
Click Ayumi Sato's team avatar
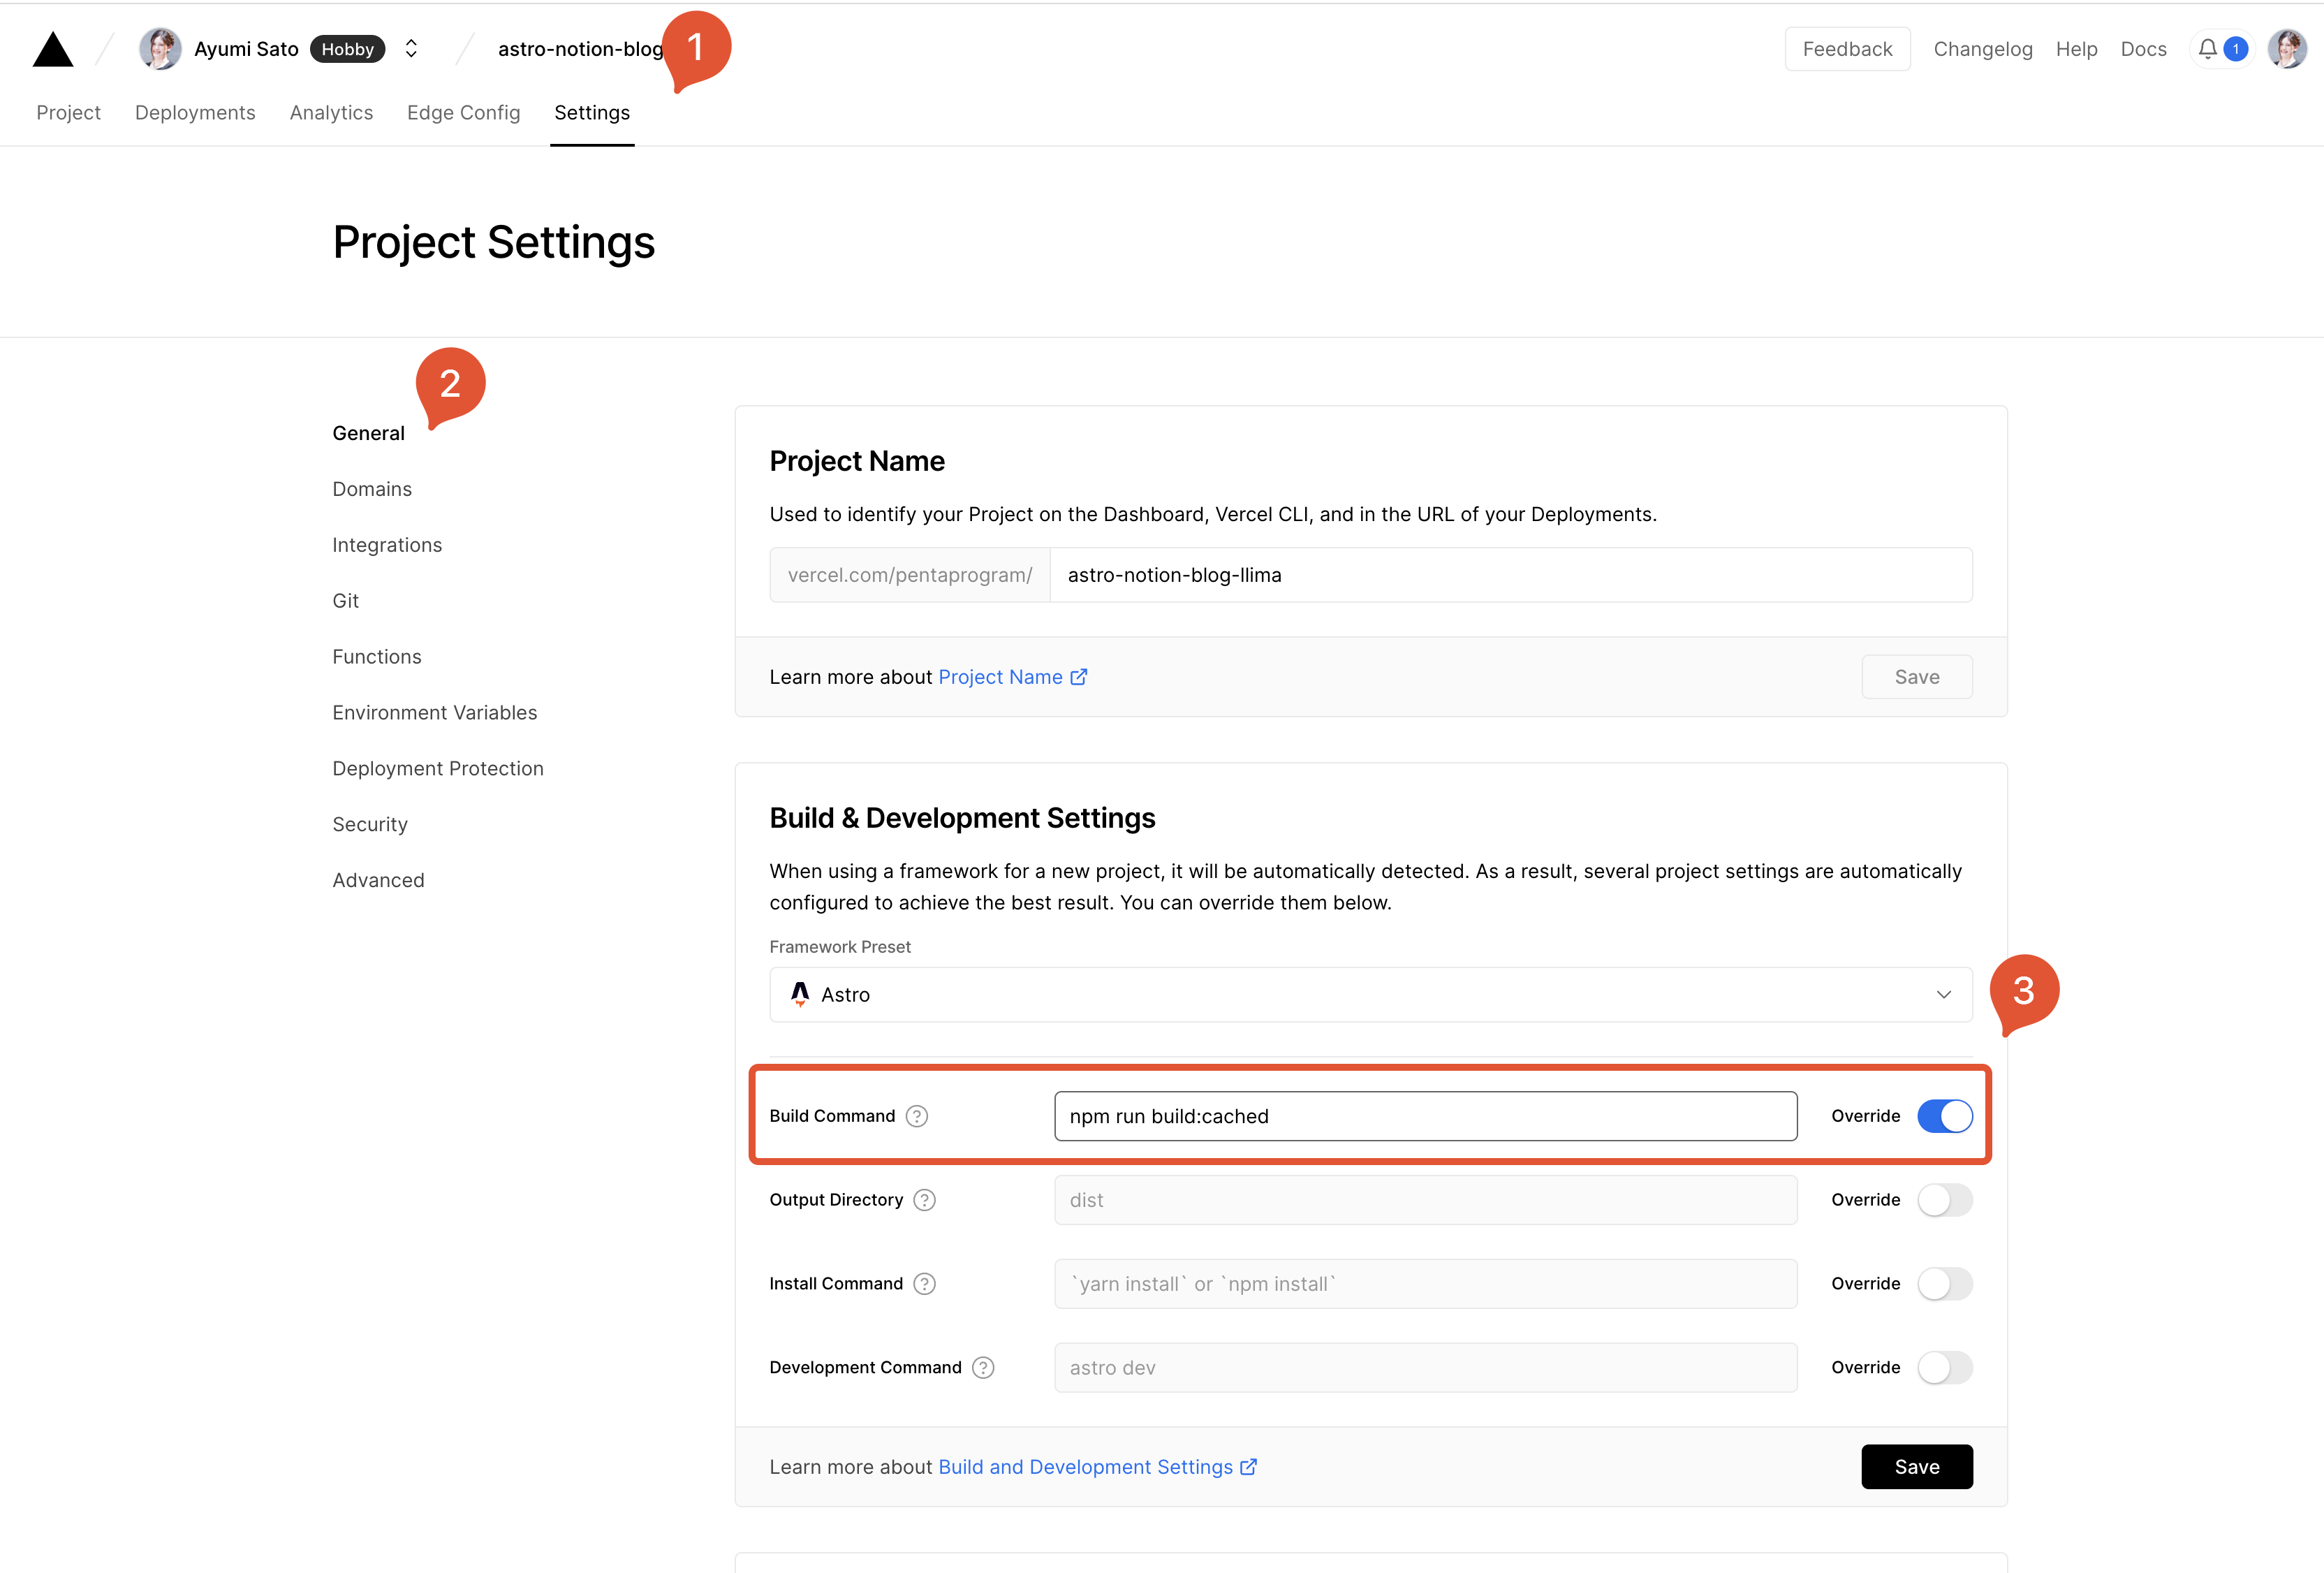[x=160, y=49]
